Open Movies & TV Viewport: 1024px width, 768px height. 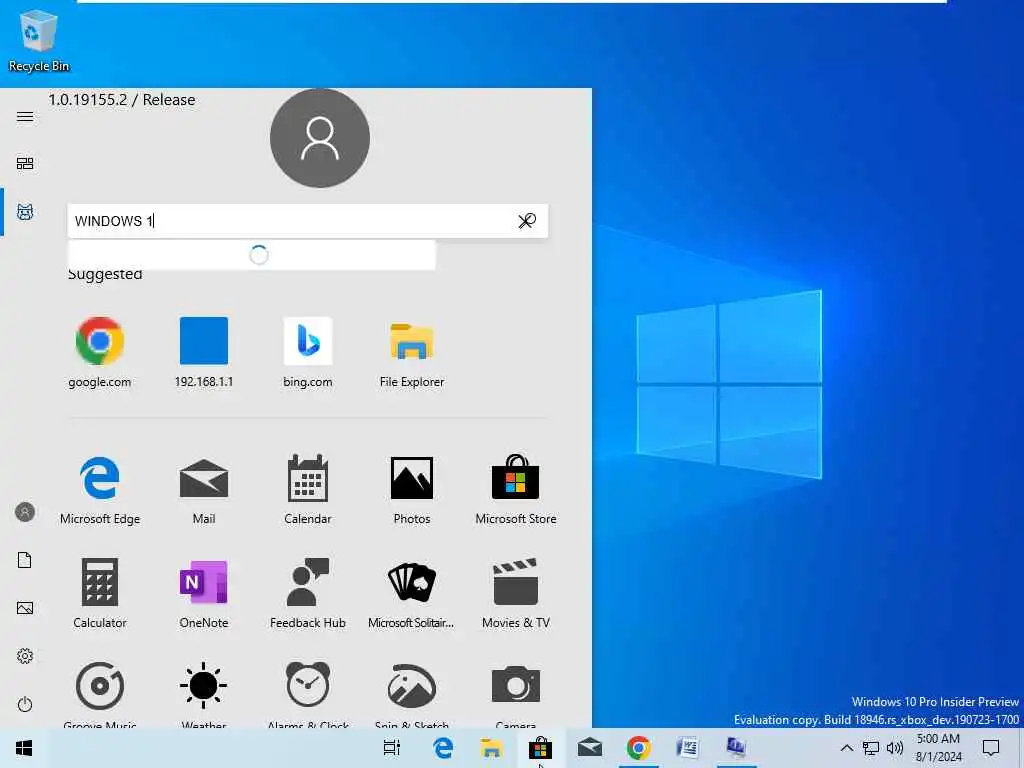pos(516,593)
